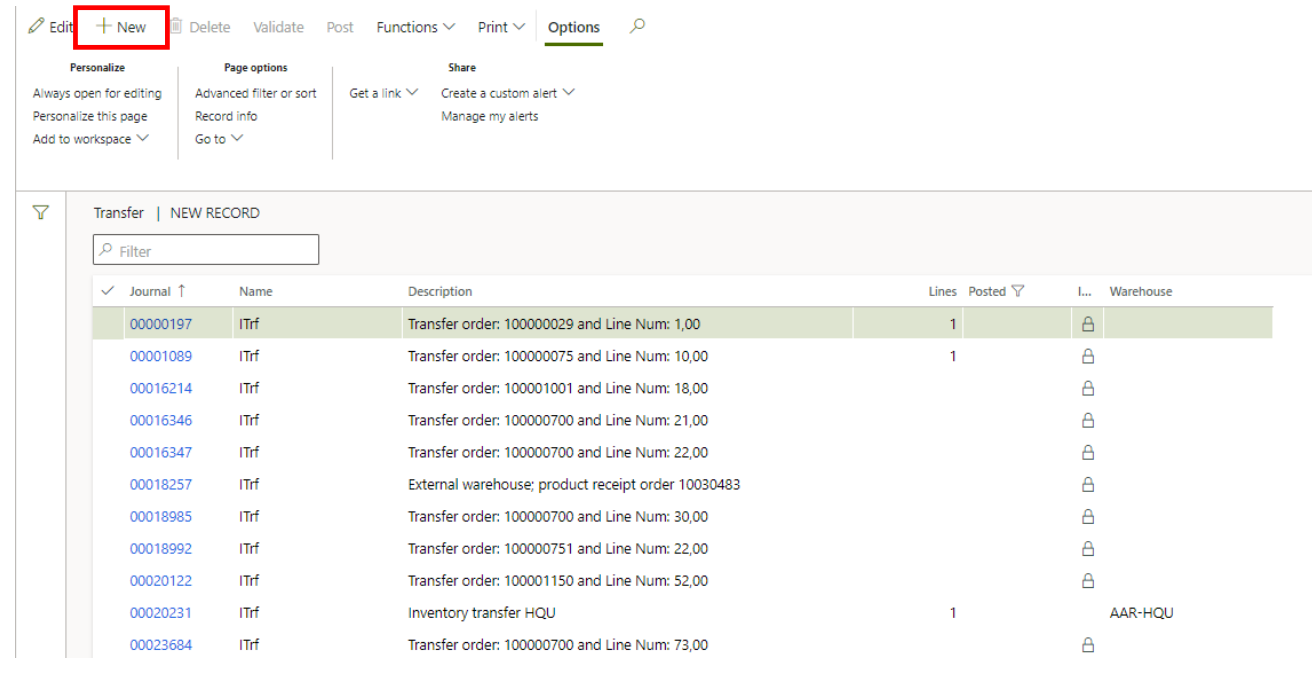Open the filter pane funnel icon
The width and height of the screenshot is (1312, 677).
[41, 212]
